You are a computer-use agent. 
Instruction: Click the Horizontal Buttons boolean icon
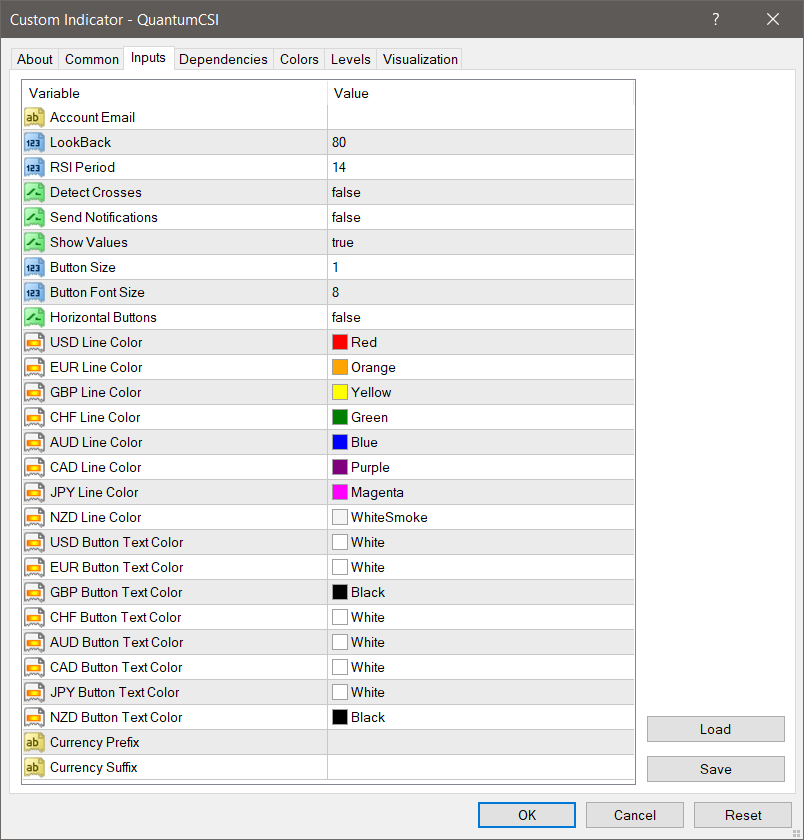coord(34,318)
